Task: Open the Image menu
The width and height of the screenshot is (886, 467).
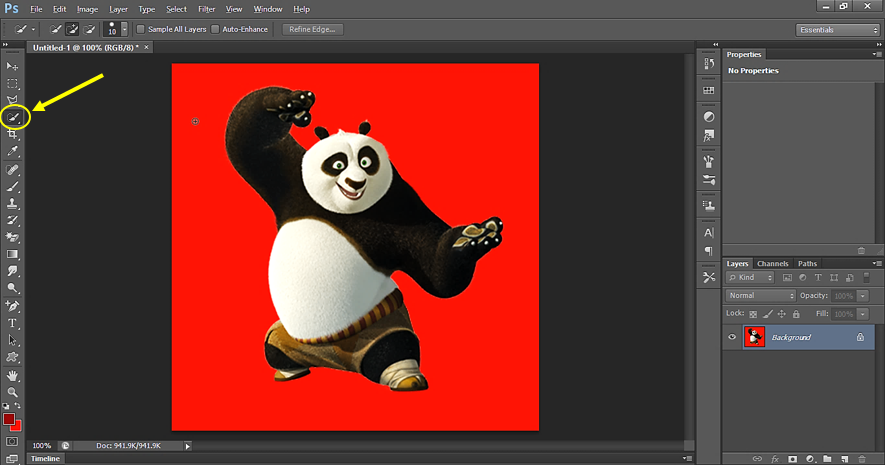Action: tap(87, 9)
